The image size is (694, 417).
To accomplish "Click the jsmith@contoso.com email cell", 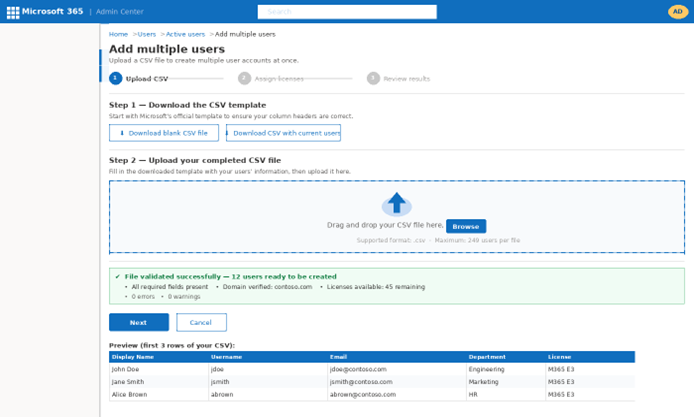I will tap(397, 382).
